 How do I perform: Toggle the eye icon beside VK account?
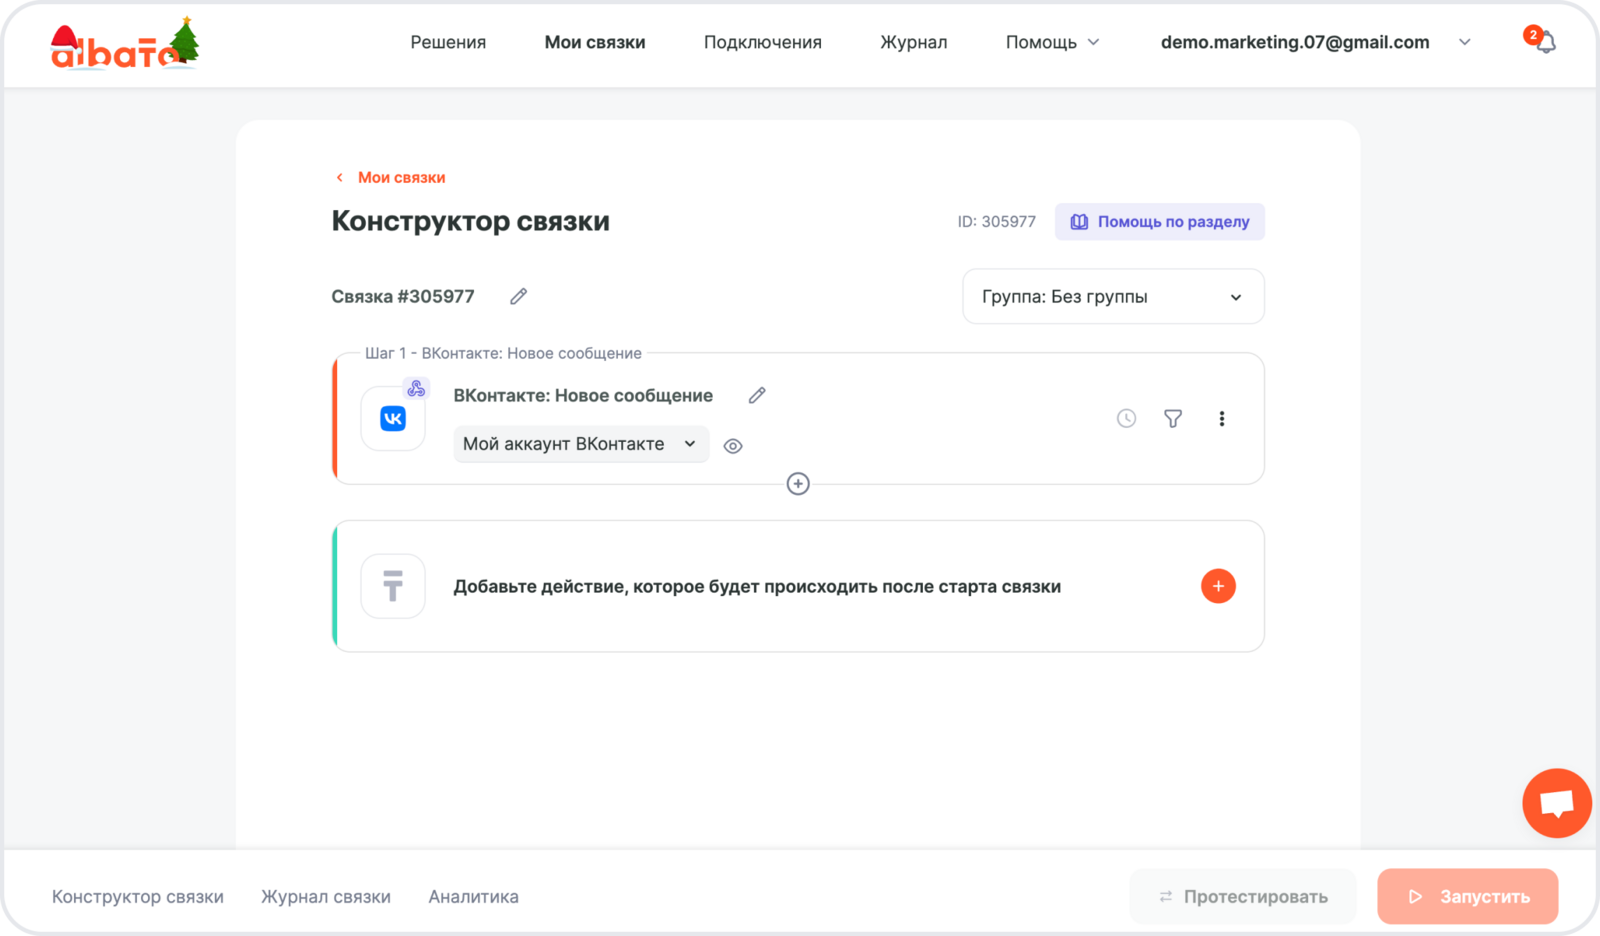tap(733, 446)
